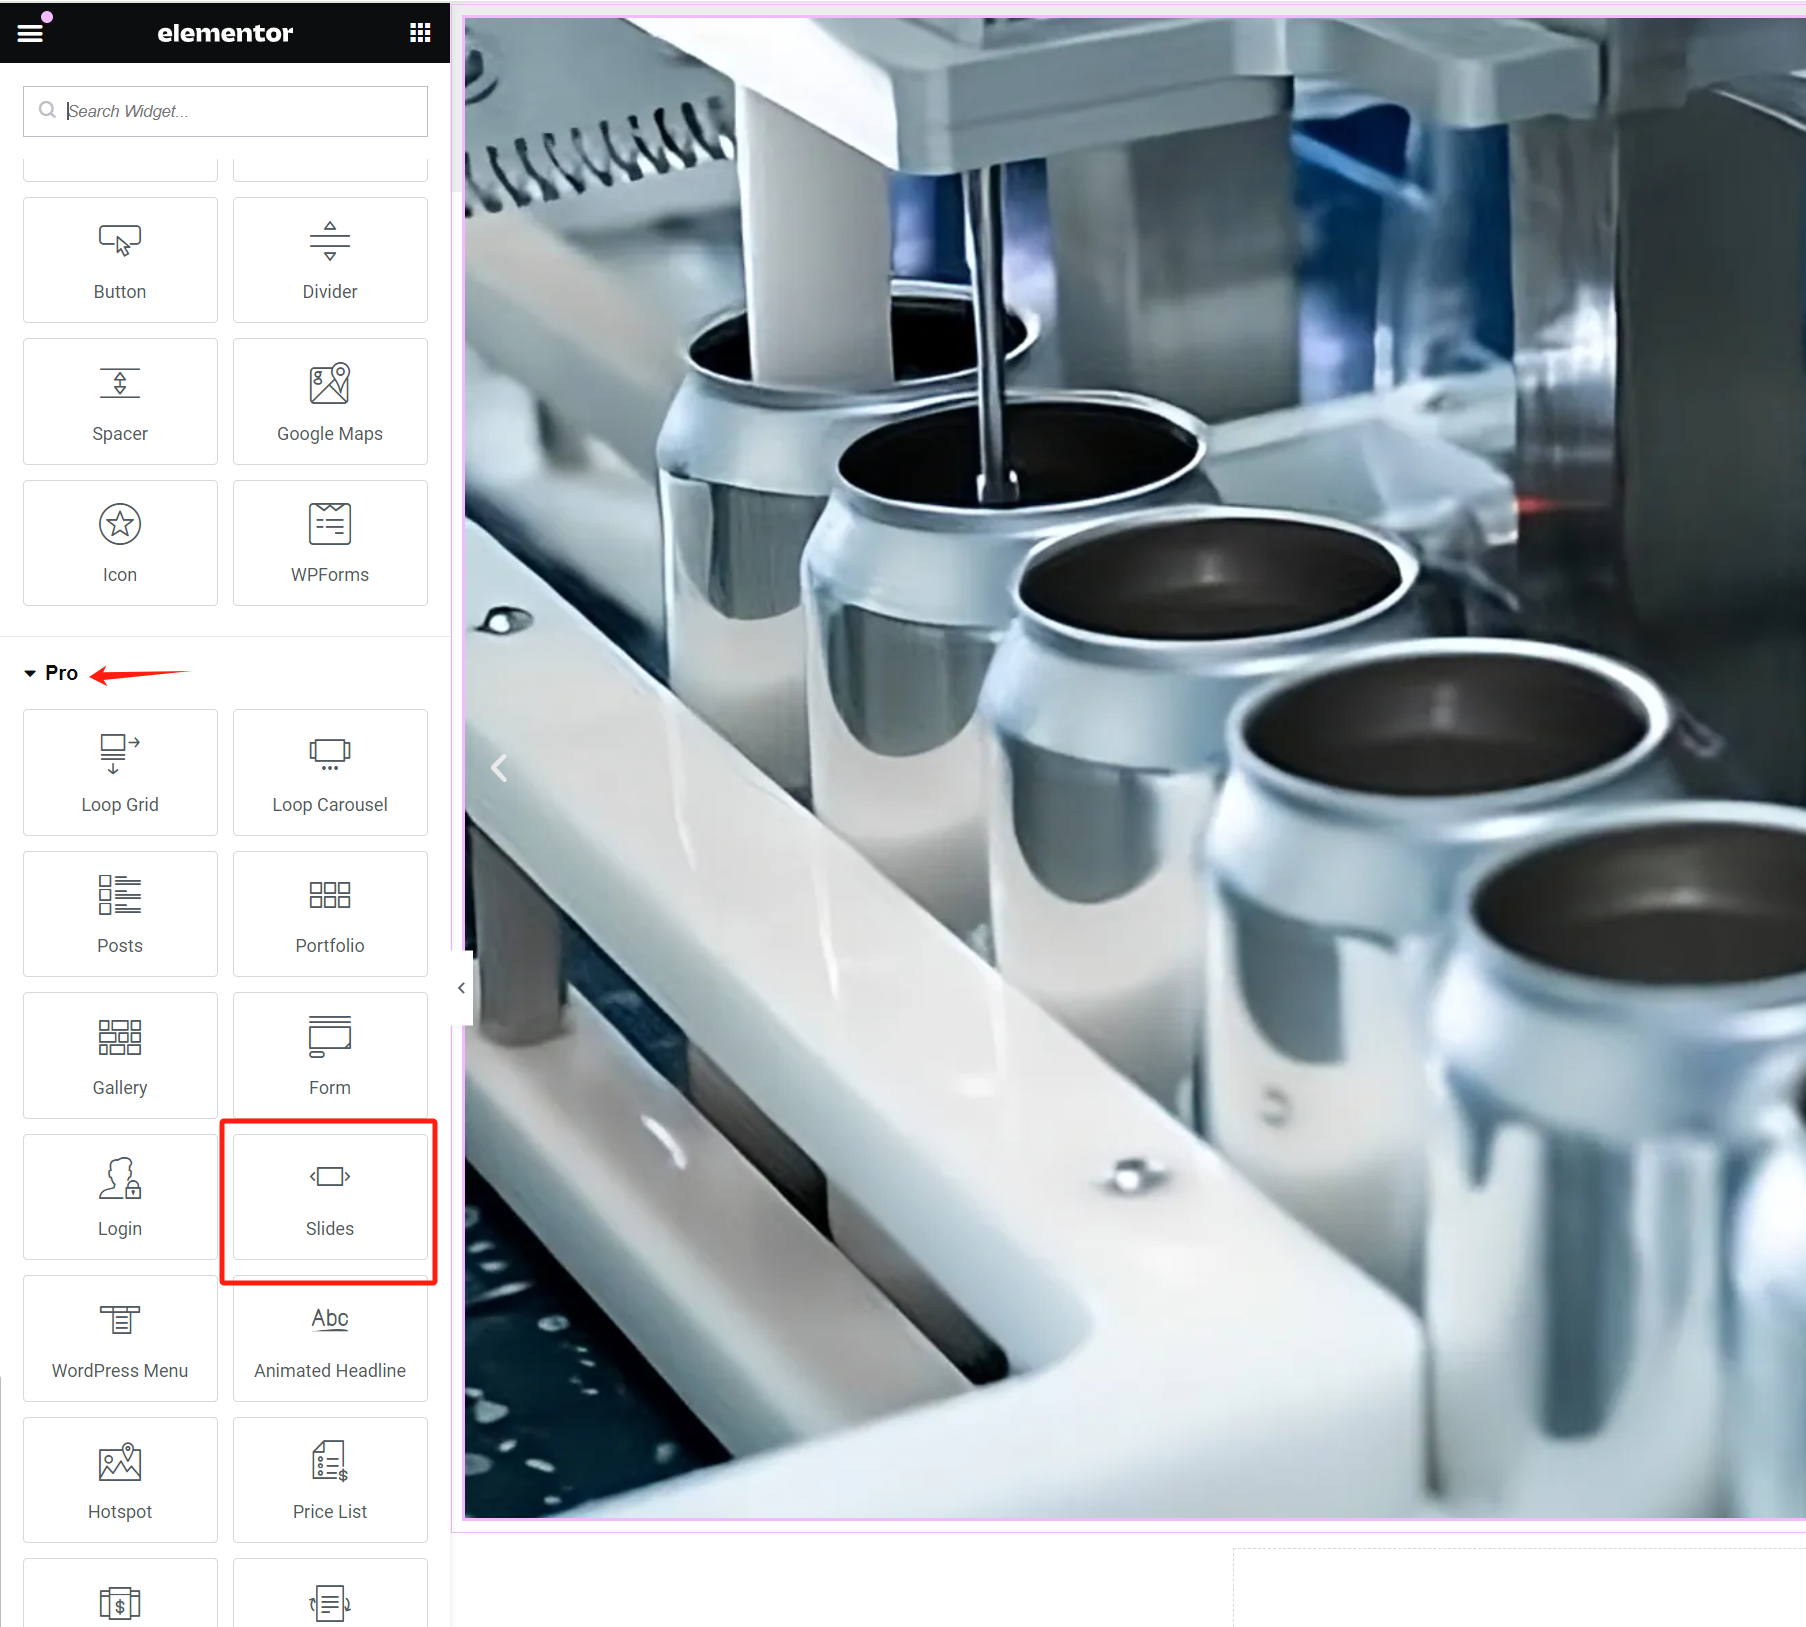
Task: Choose the WPForms widget
Action: [330, 543]
